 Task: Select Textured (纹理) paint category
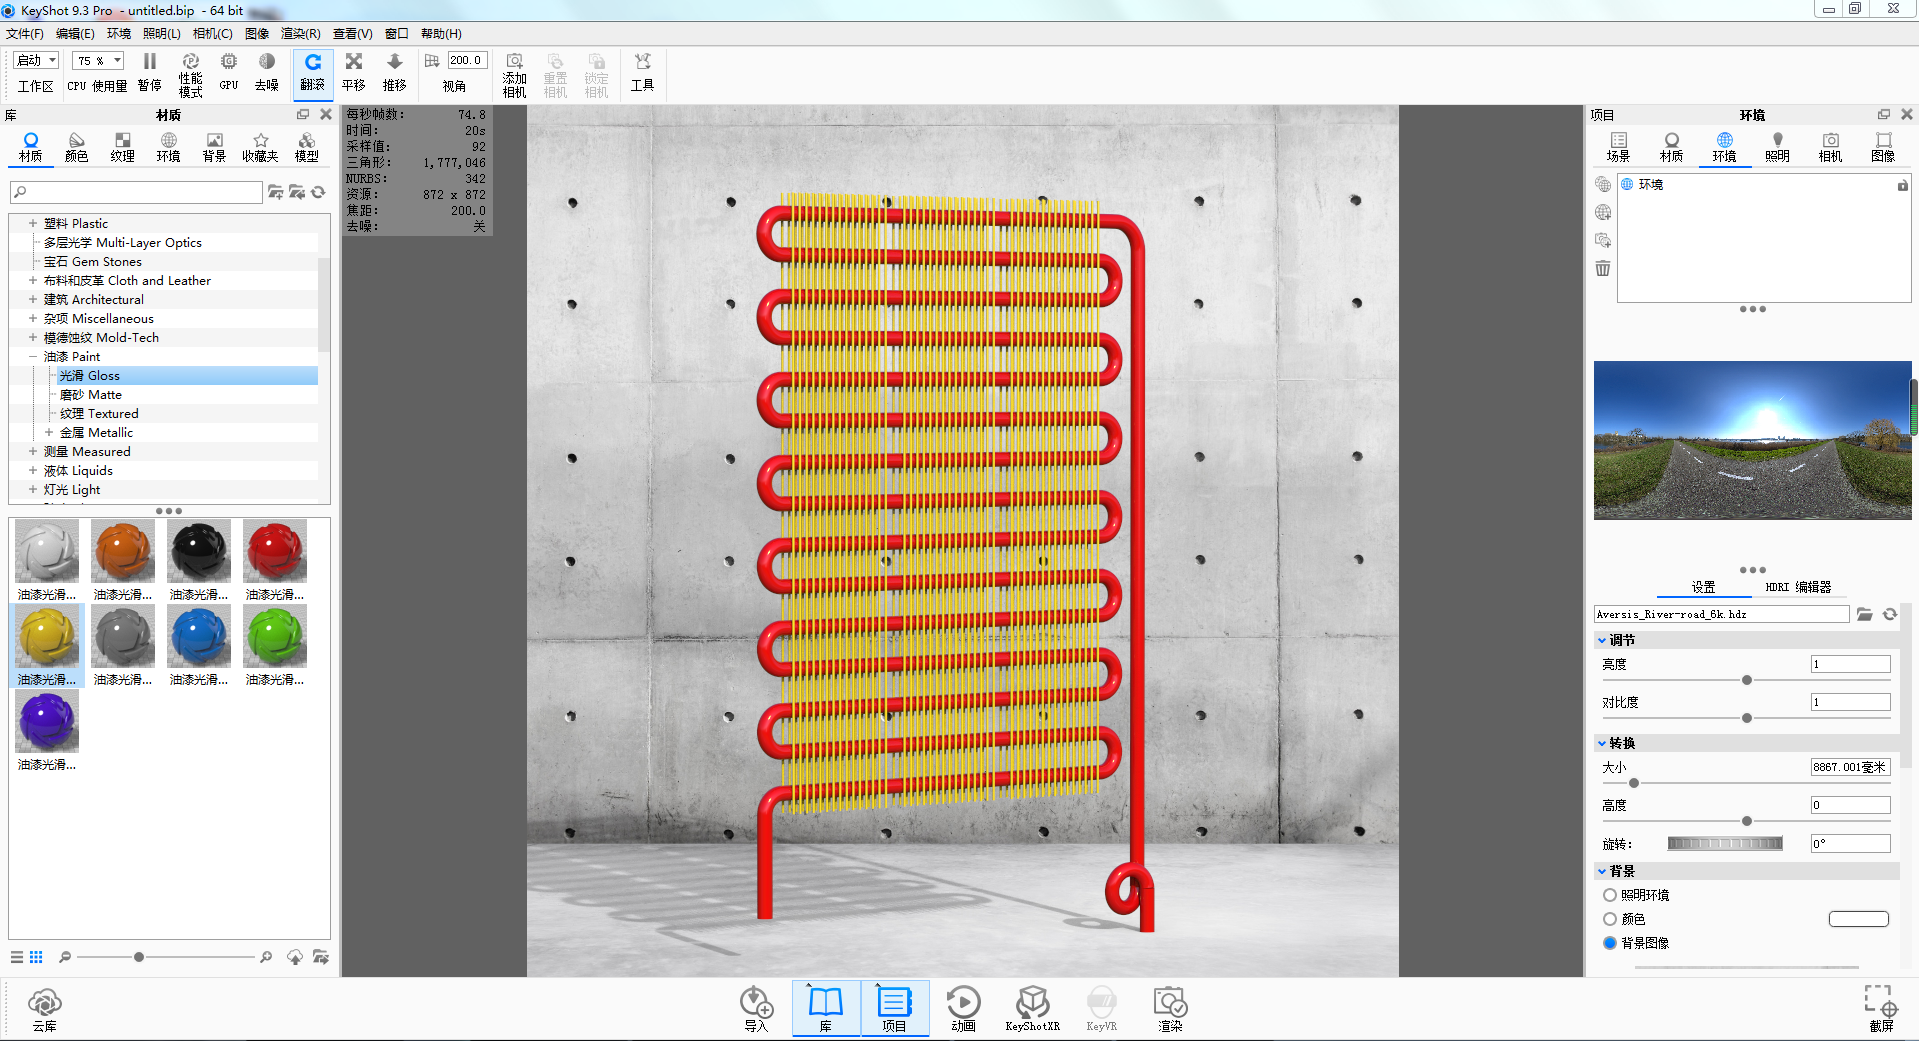tap(99, 413)
